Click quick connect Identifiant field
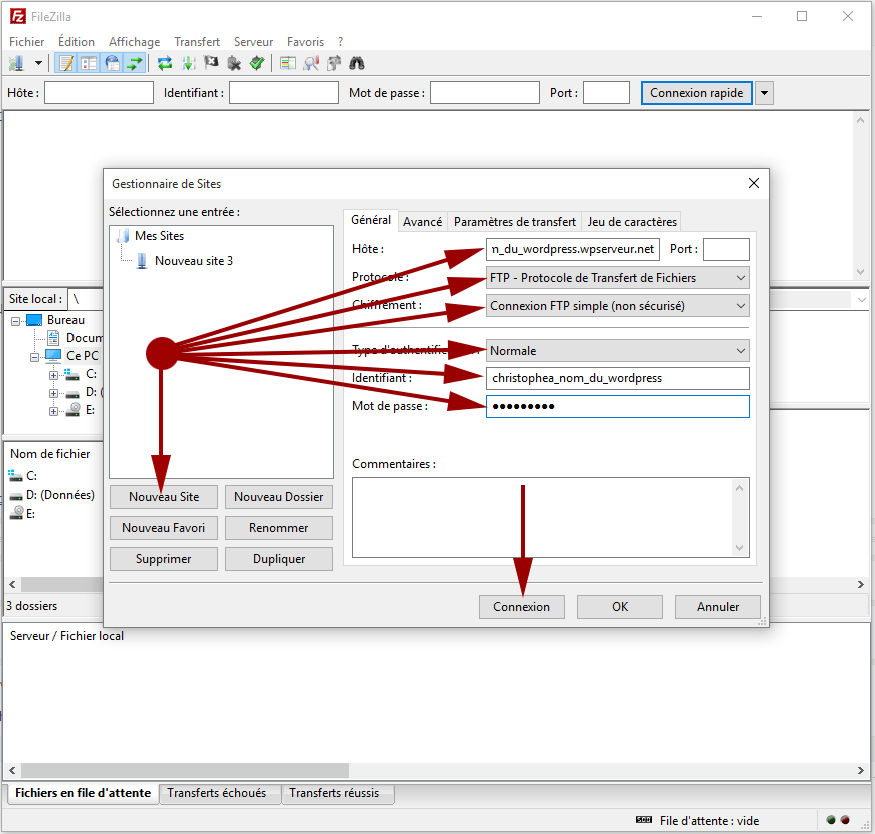The image size is (875, 834). [x=283, y=93]
